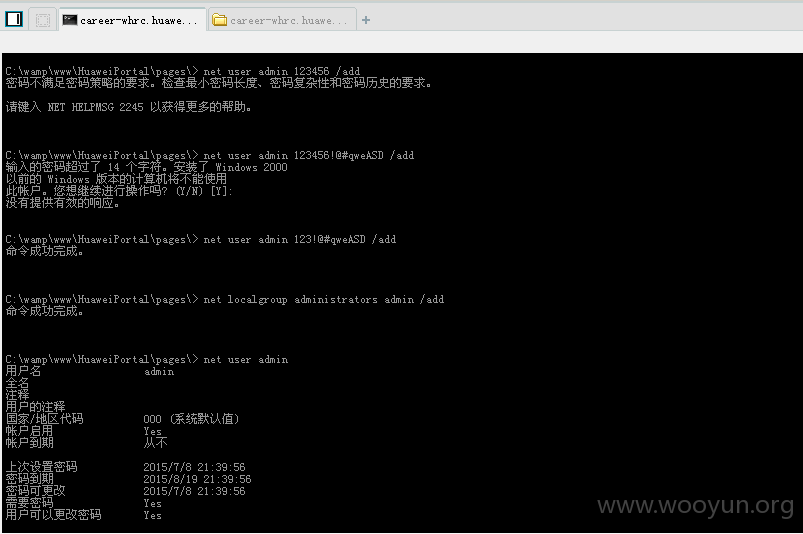Click the last 'net user admin' command
The width and height of the screenshot is (803, 534).
[x=246, y=359]
